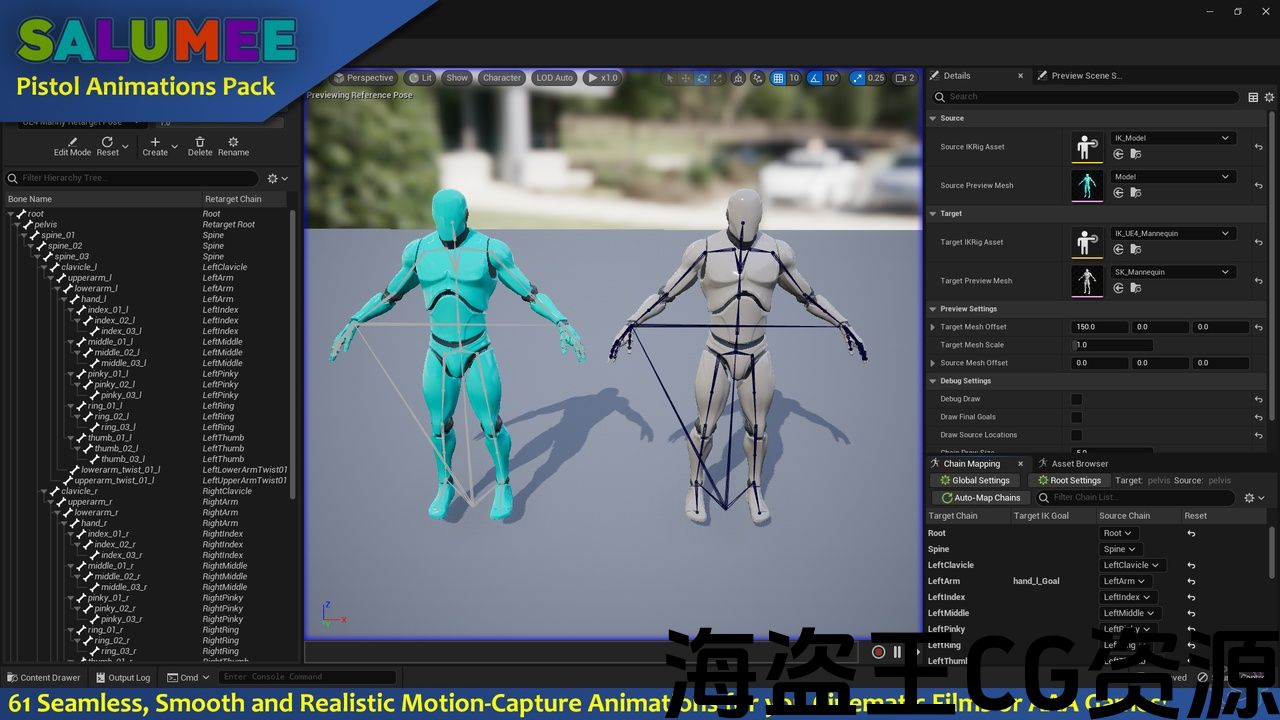This screenshot has height=720, width=1280.
Task: Click the Global Settings button
Action: click(973, 481)
